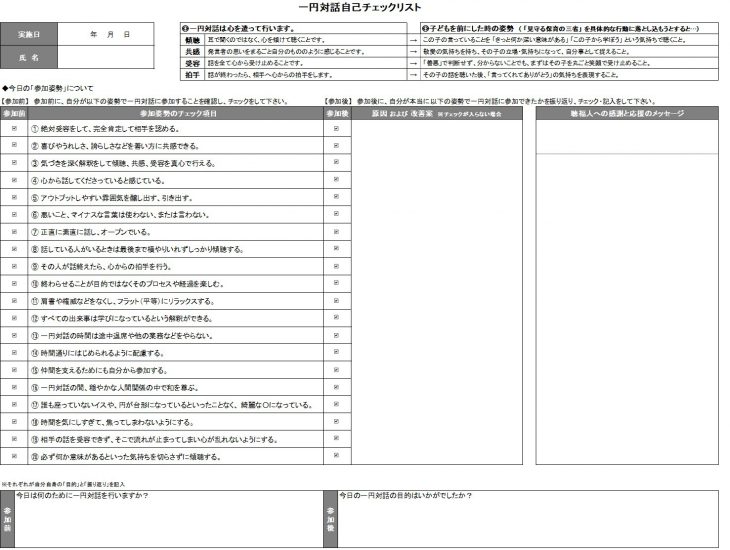Mark 参加前 checkbox for item ⑧ しっかり傾聴する
This screenshot has width=730, height=550.
(x=14, y=249)
